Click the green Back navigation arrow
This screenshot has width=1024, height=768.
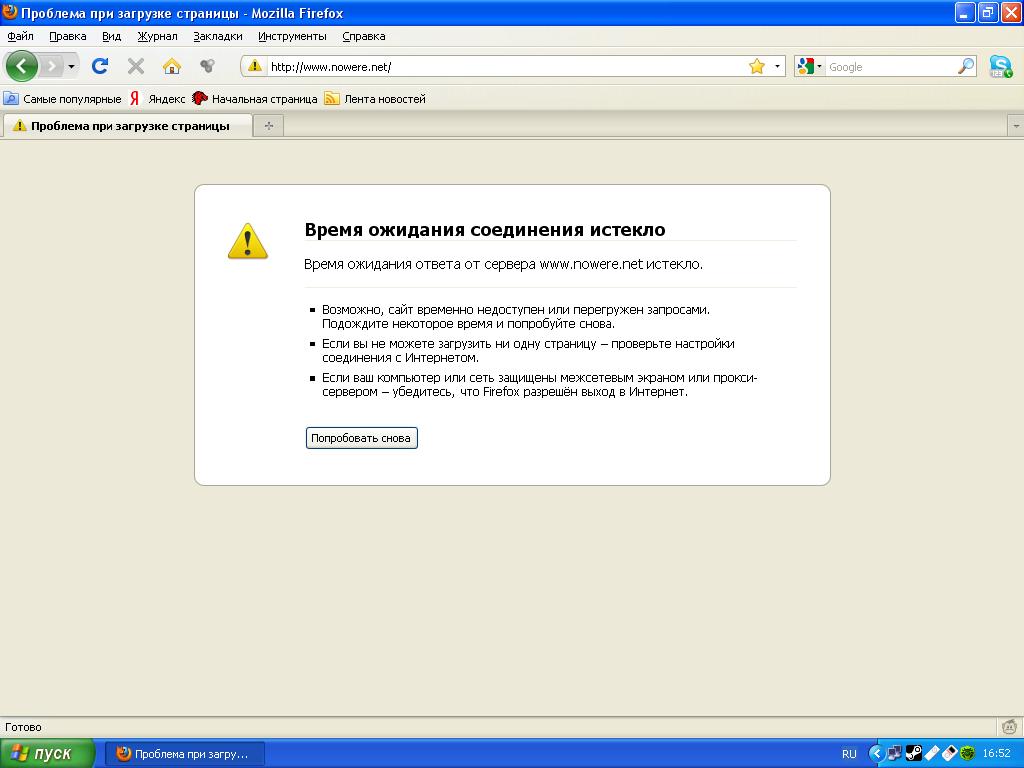[21, 66]
